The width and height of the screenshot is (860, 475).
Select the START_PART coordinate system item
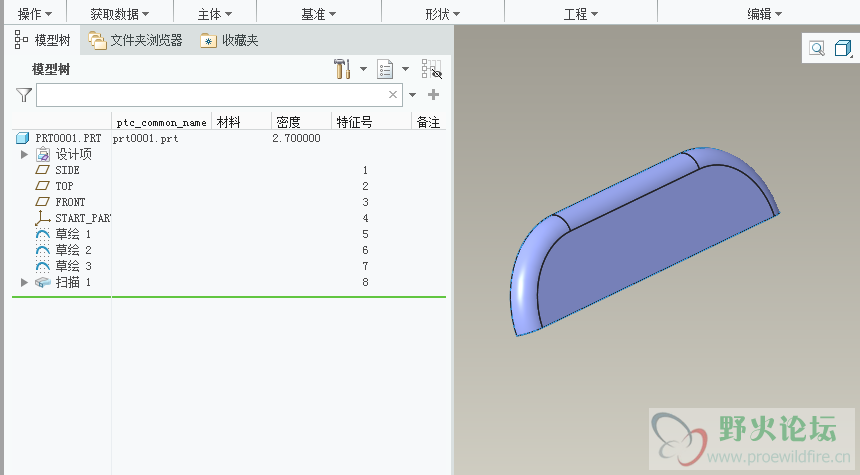[x=80, y=218]
